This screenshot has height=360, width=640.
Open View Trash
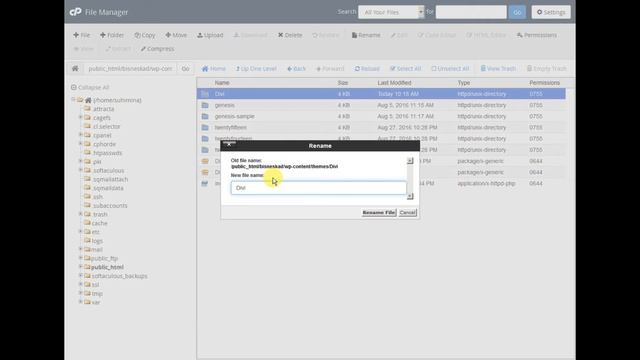498,69
